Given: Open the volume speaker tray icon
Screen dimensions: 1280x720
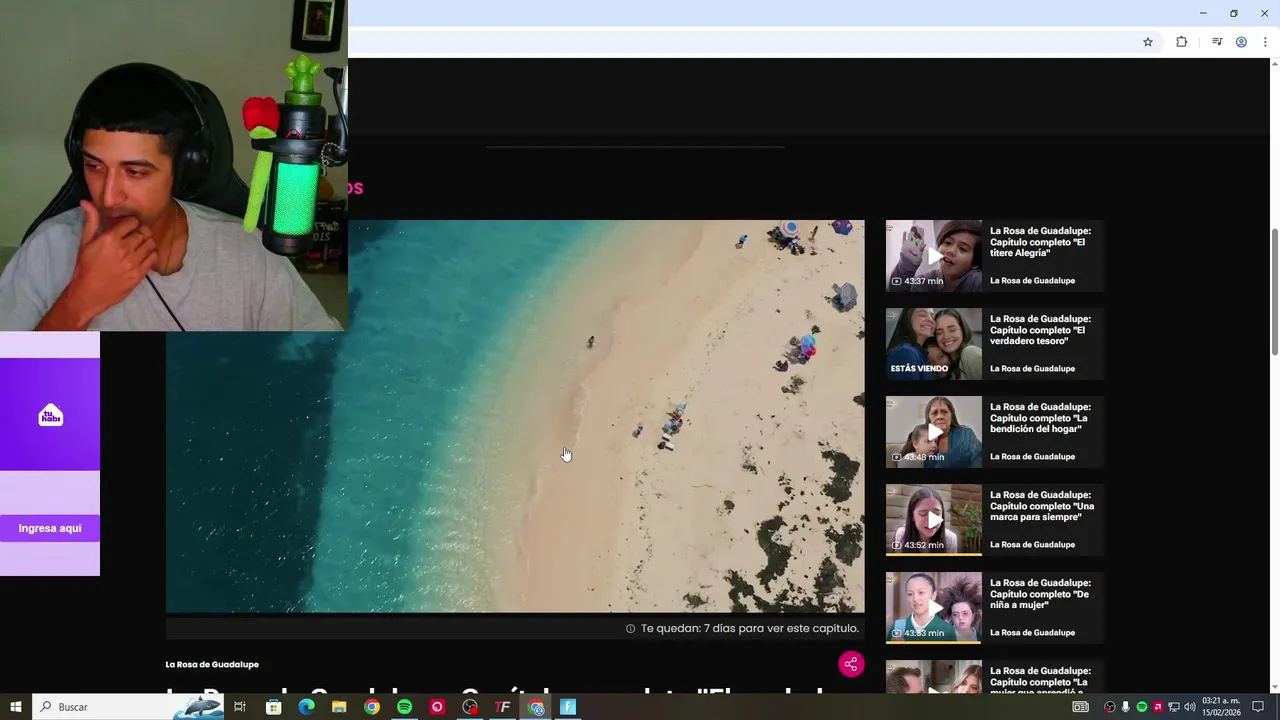Looking at the screenshot, I should tap(1190, 707).
